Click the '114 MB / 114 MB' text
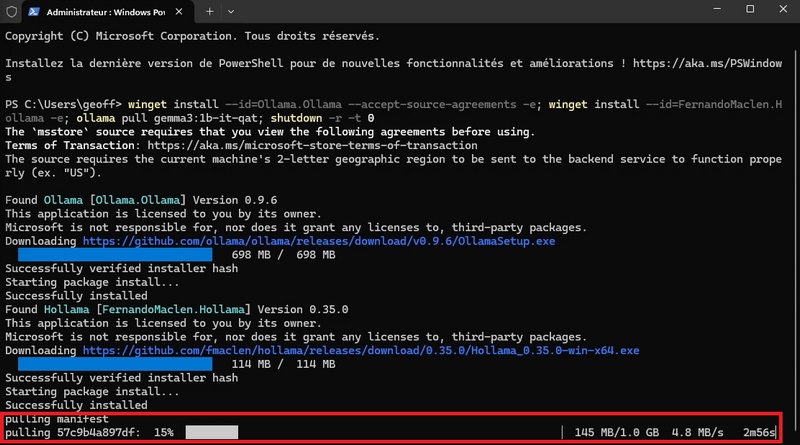The width and height of the screenshot is (800, 445). [x=283, y=364]
